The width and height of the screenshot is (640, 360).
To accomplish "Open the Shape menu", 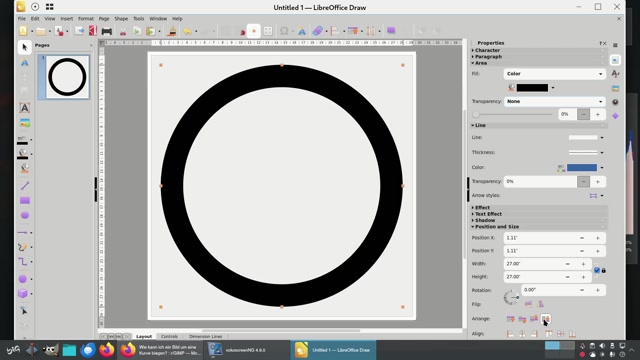I will coord(121,19).
